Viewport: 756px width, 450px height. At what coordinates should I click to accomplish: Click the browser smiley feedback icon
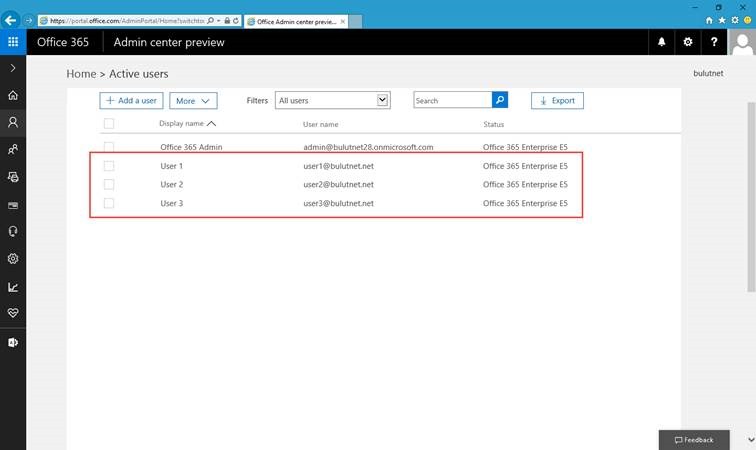click(x=748, y=20)
